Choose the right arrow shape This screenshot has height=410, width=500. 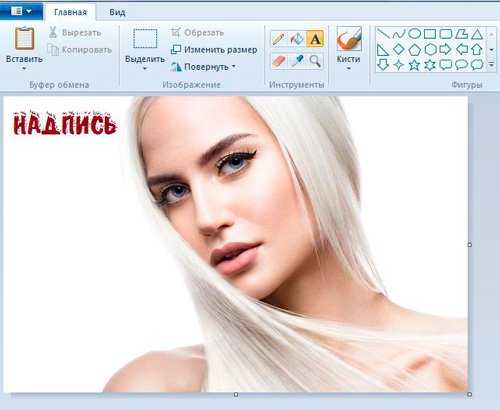point(445,49)
